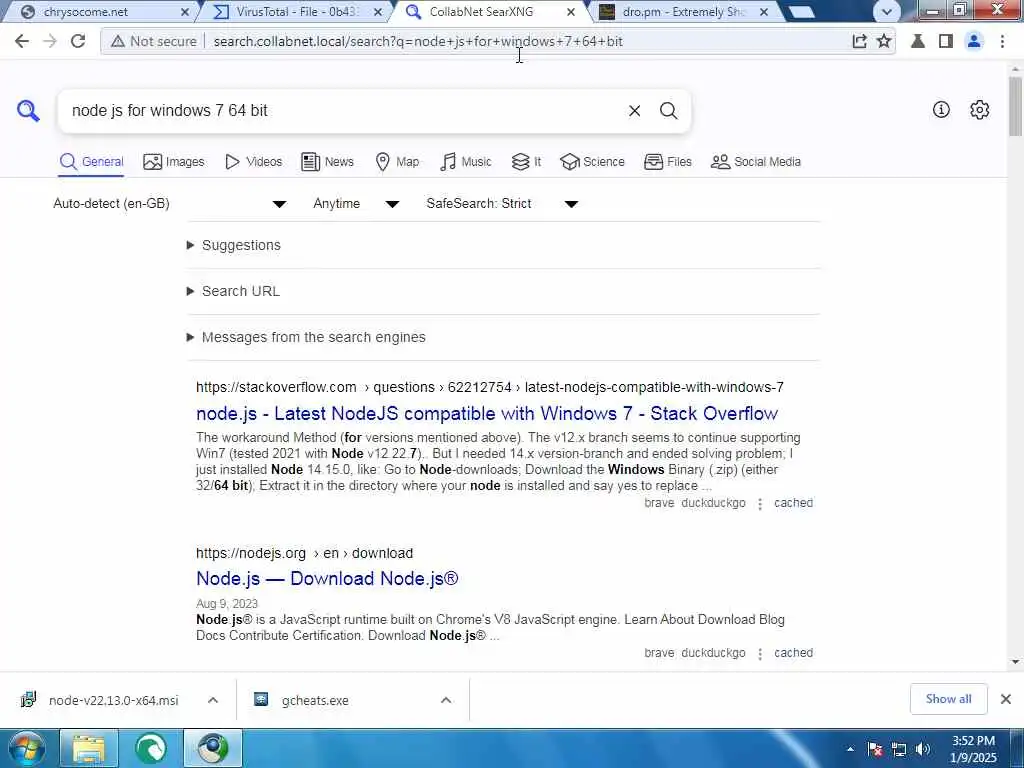Image resolution: width=1024 pixels, height=768 pixels.
Task: Open cached version of stackoverflow result
Action: pyautogui.click(x=793, y=504)
